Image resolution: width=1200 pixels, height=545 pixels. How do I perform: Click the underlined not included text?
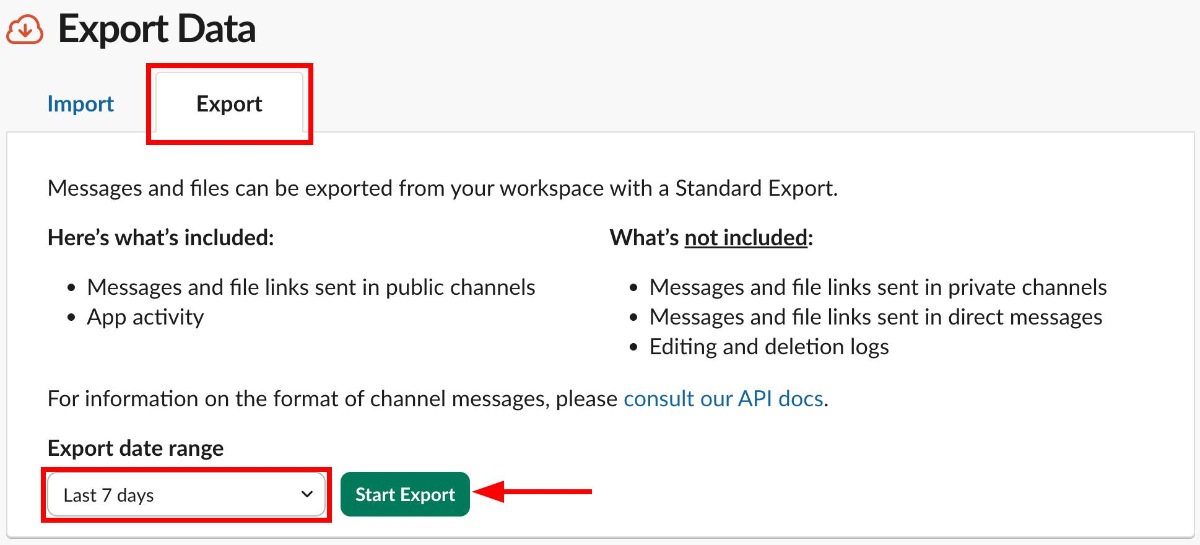tap(745, 238)
